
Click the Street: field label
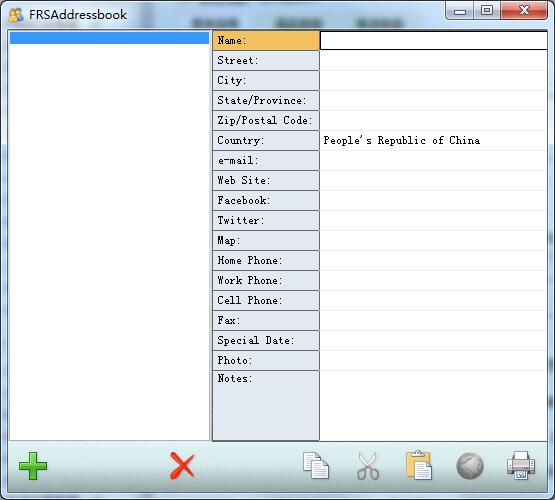point(266,61)
